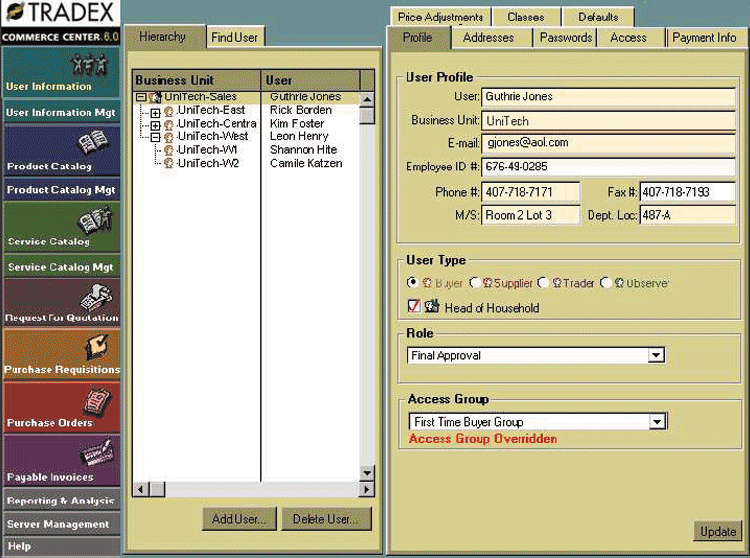Open the Payable Invoices icon

point(96,455)
